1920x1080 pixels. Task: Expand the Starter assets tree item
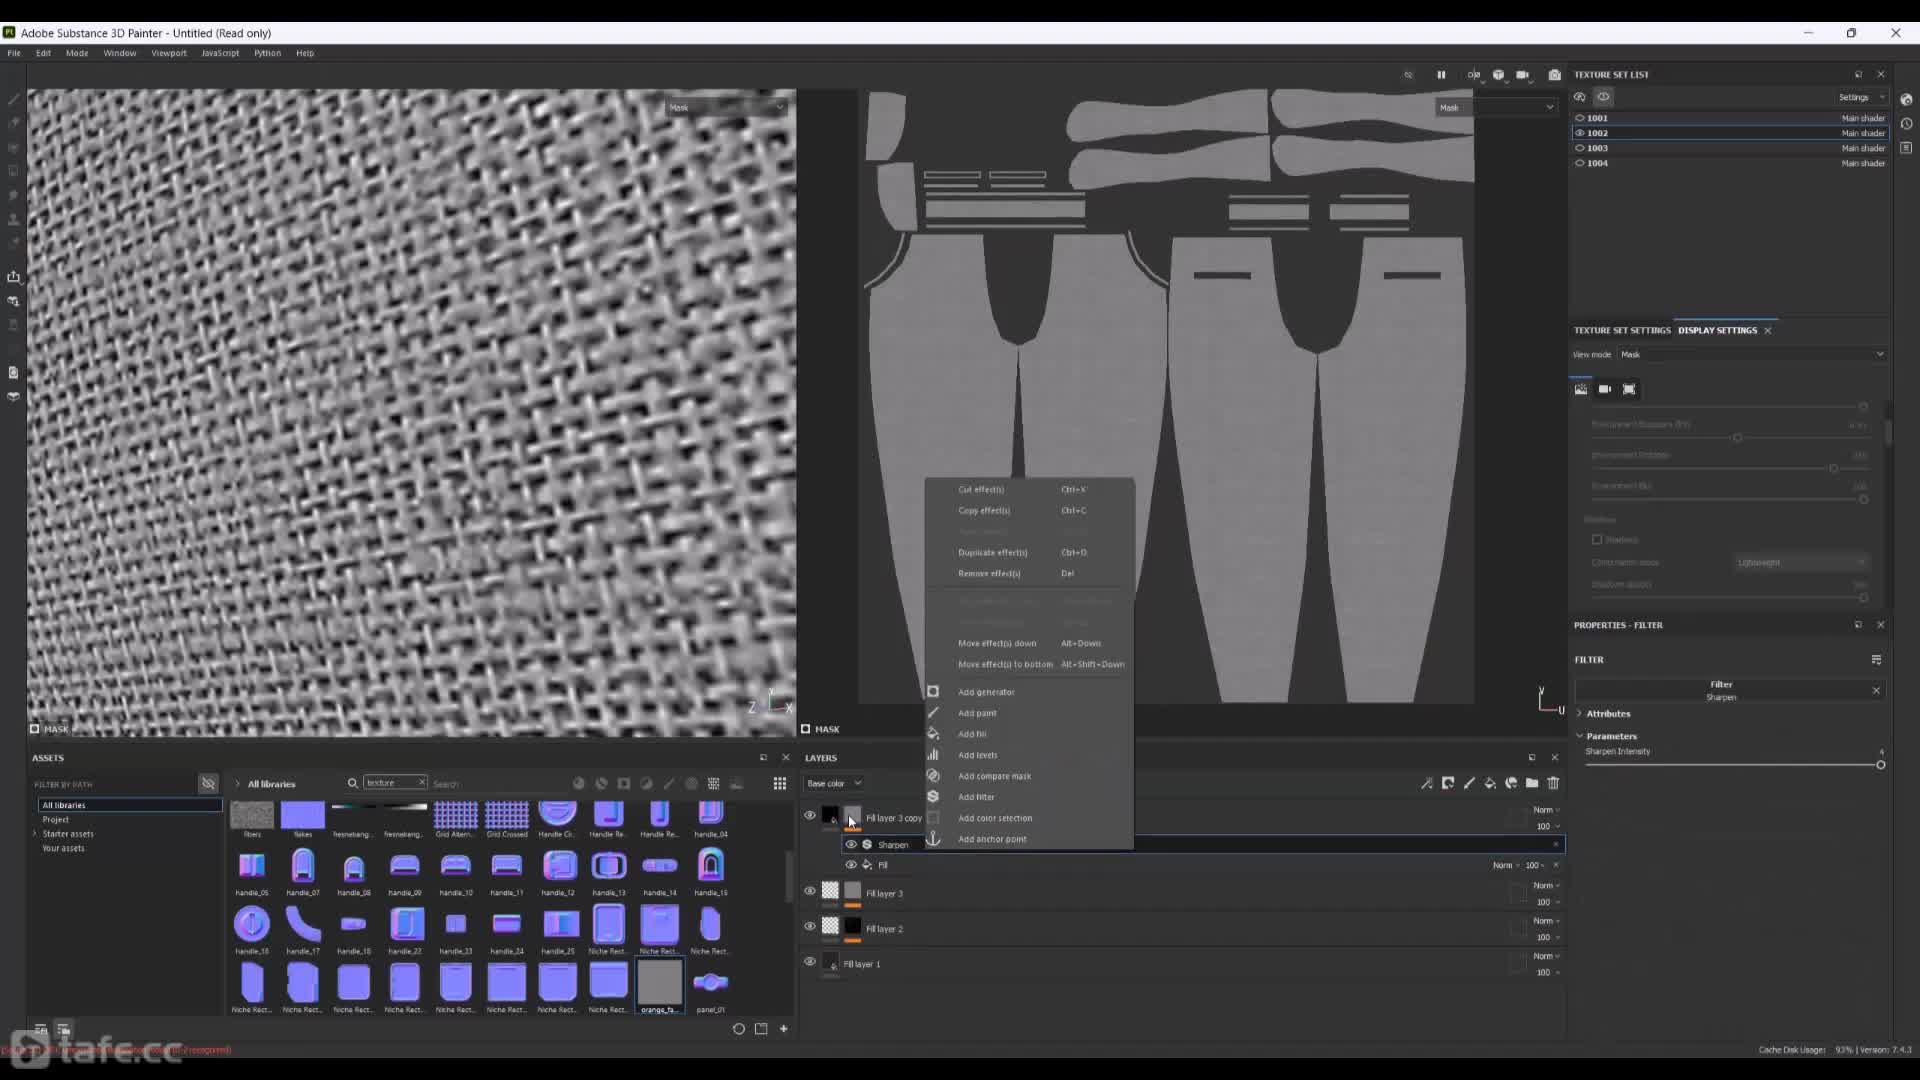pyautogui.click(x=35, y=834)
